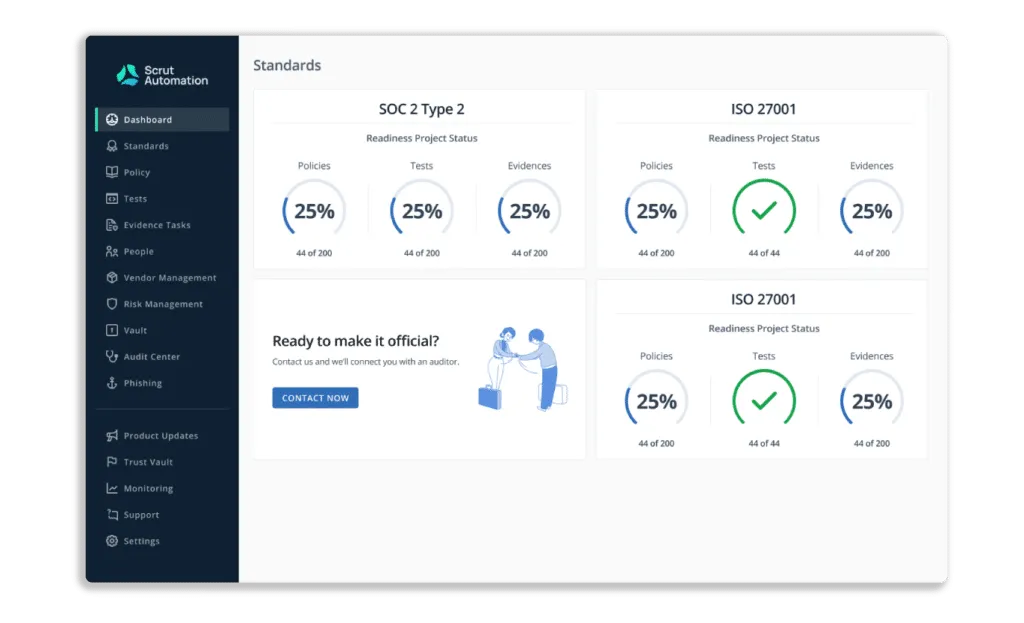Viewport: 1024px width, 623px height.
Task: Click the Monitoring chart icon
Action: tap(112, 488)
